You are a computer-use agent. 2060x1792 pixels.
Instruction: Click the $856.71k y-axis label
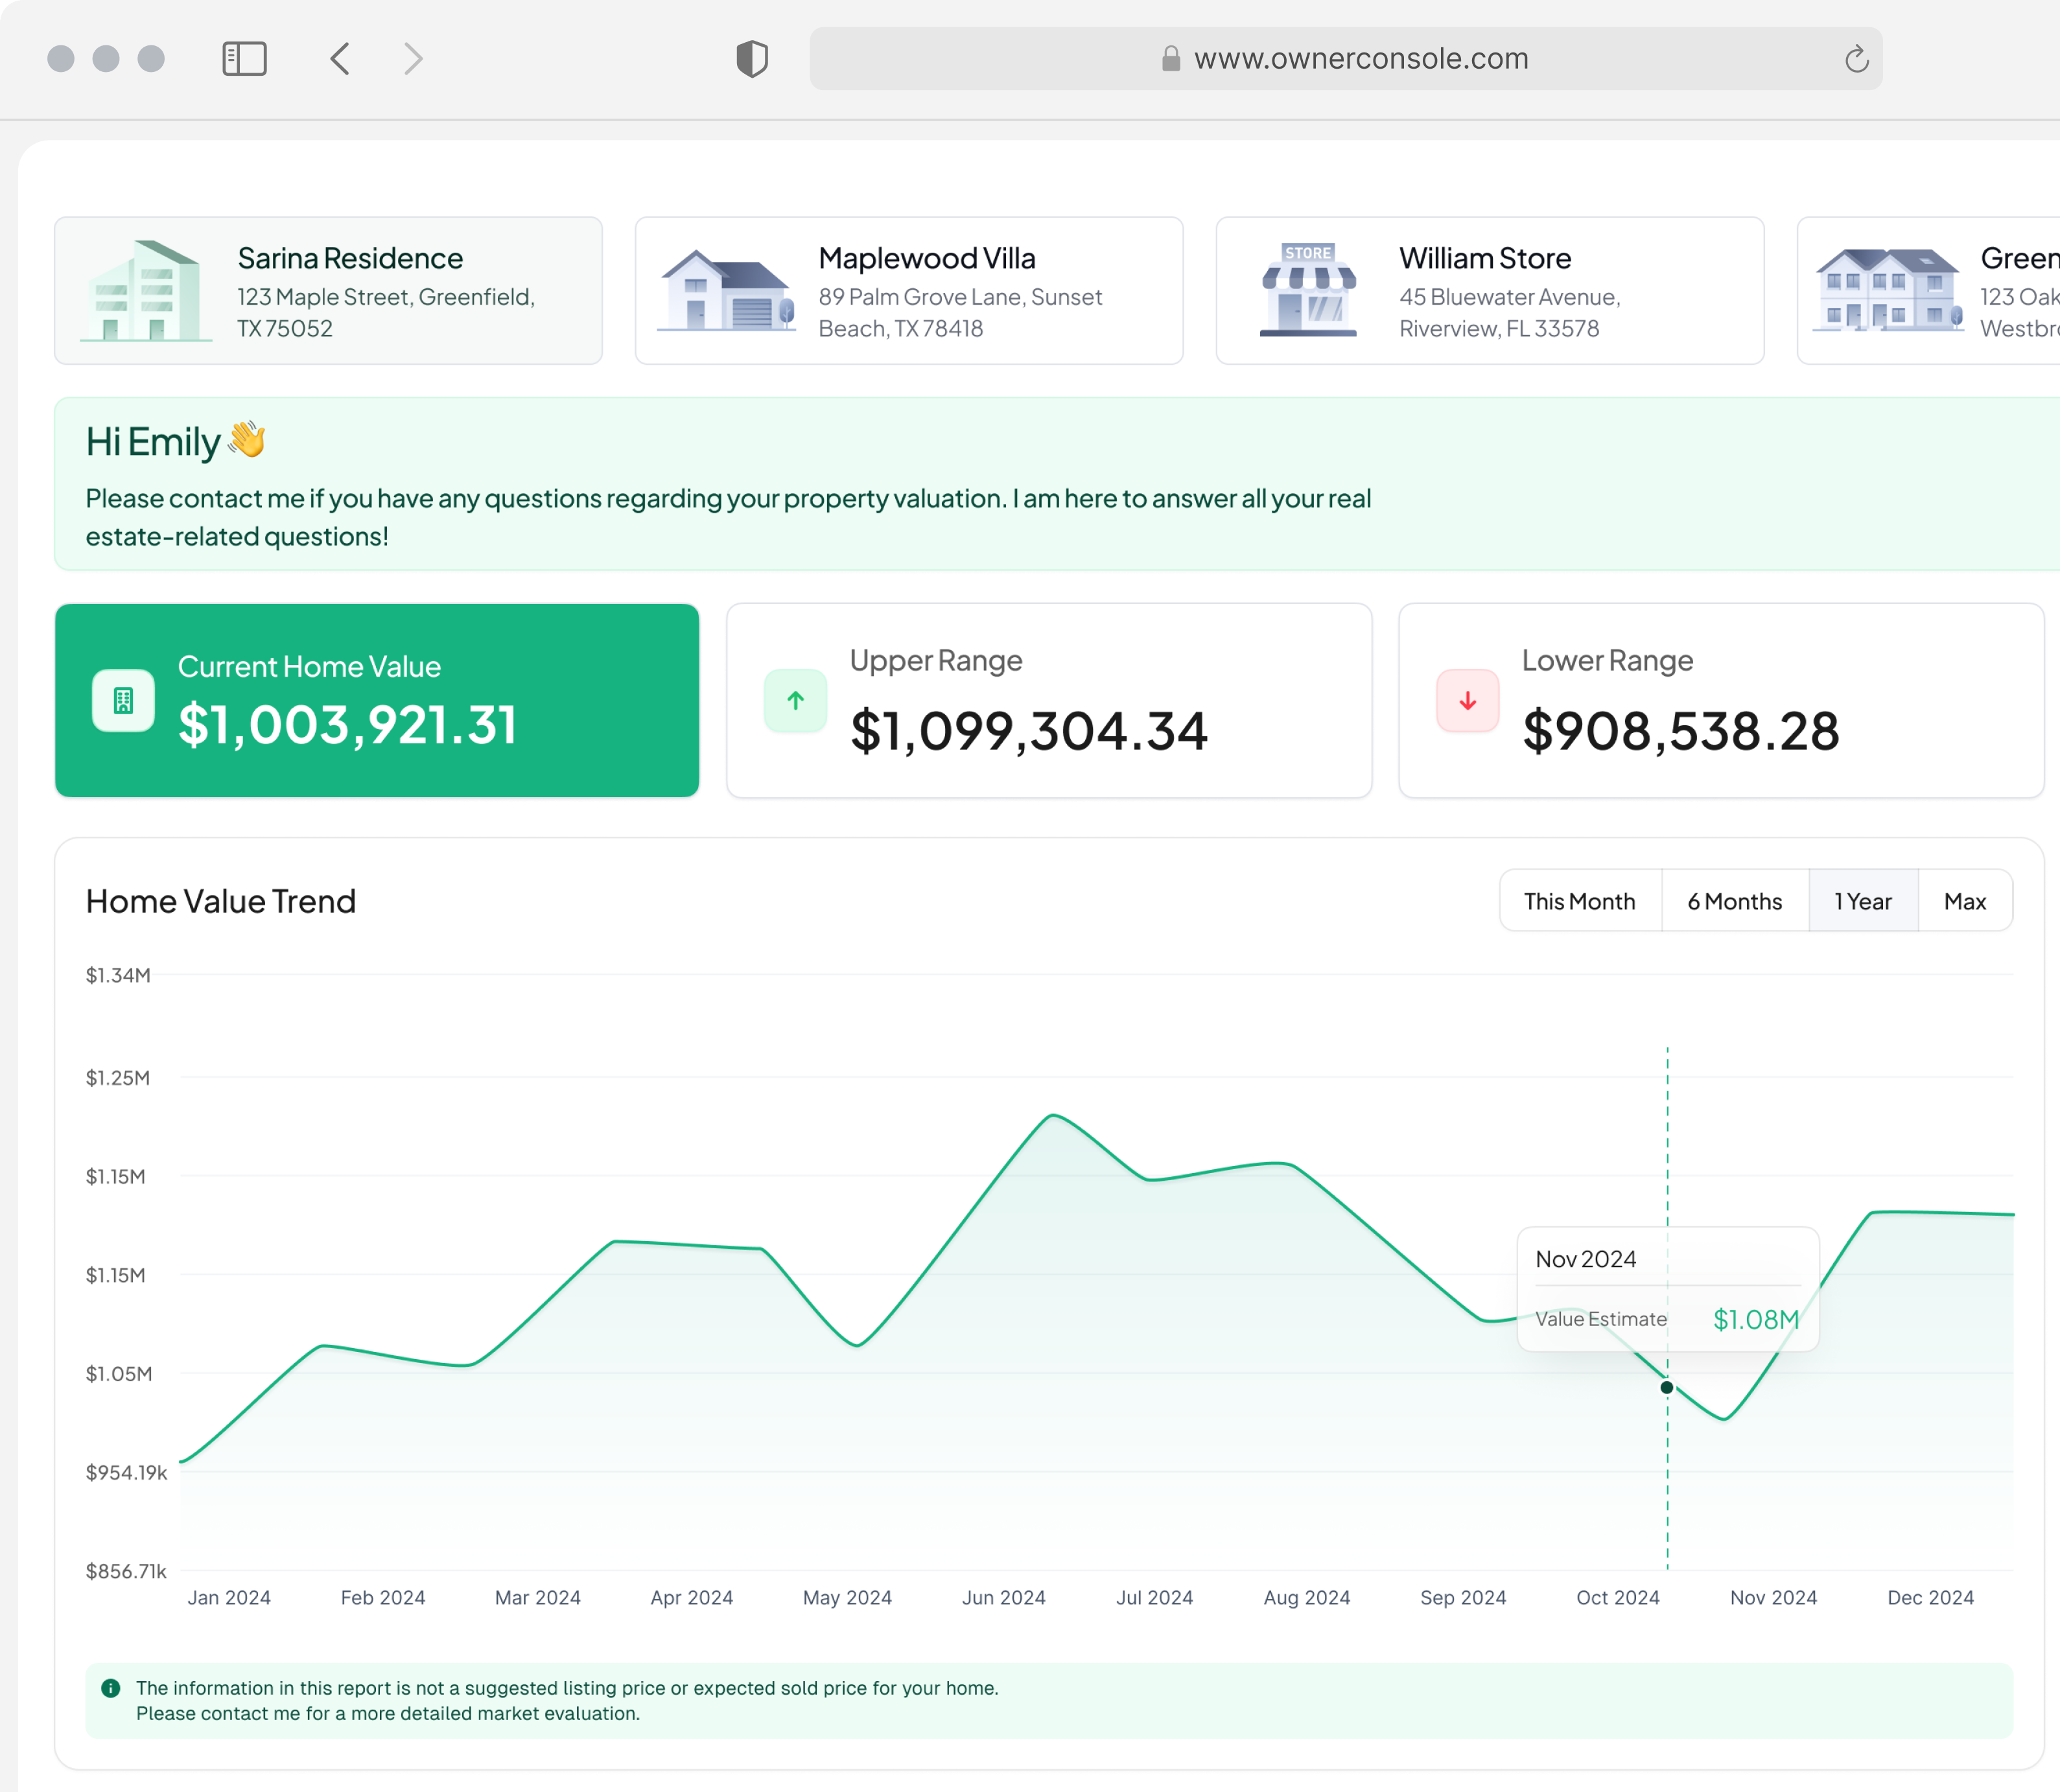126,1571
